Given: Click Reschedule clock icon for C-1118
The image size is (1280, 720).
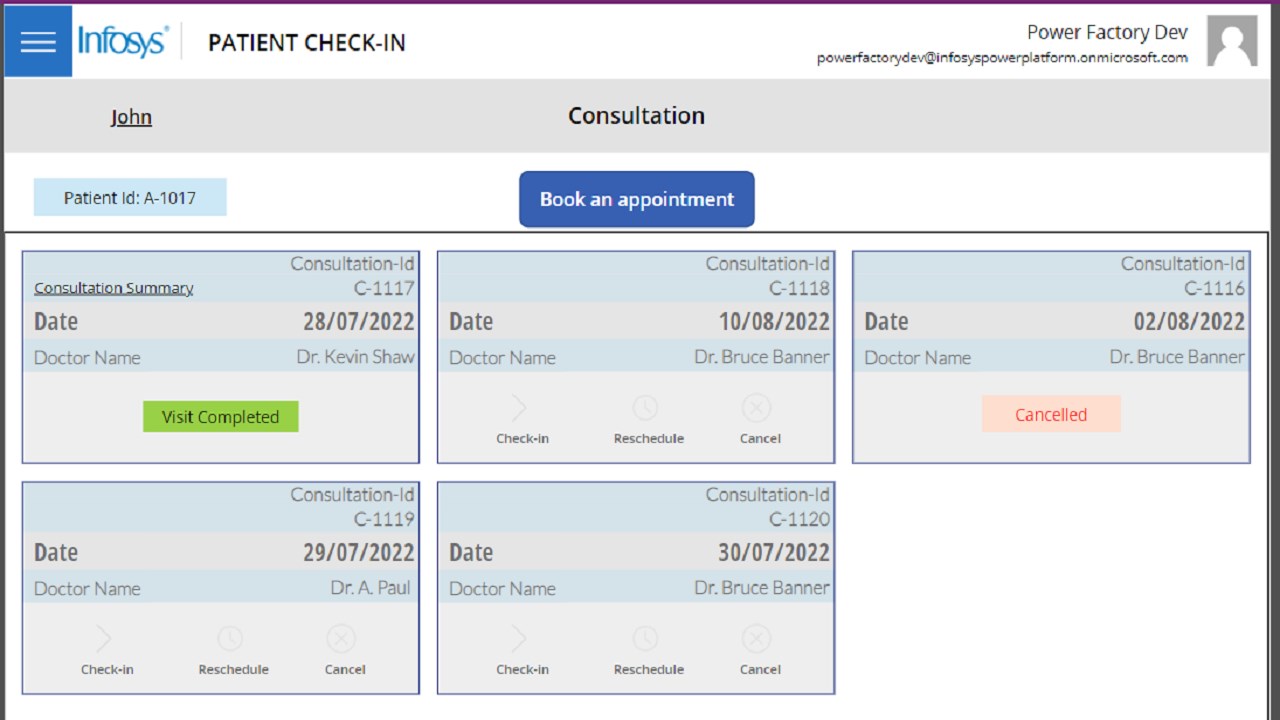Looking at the screenshot, I should (646, 408).
